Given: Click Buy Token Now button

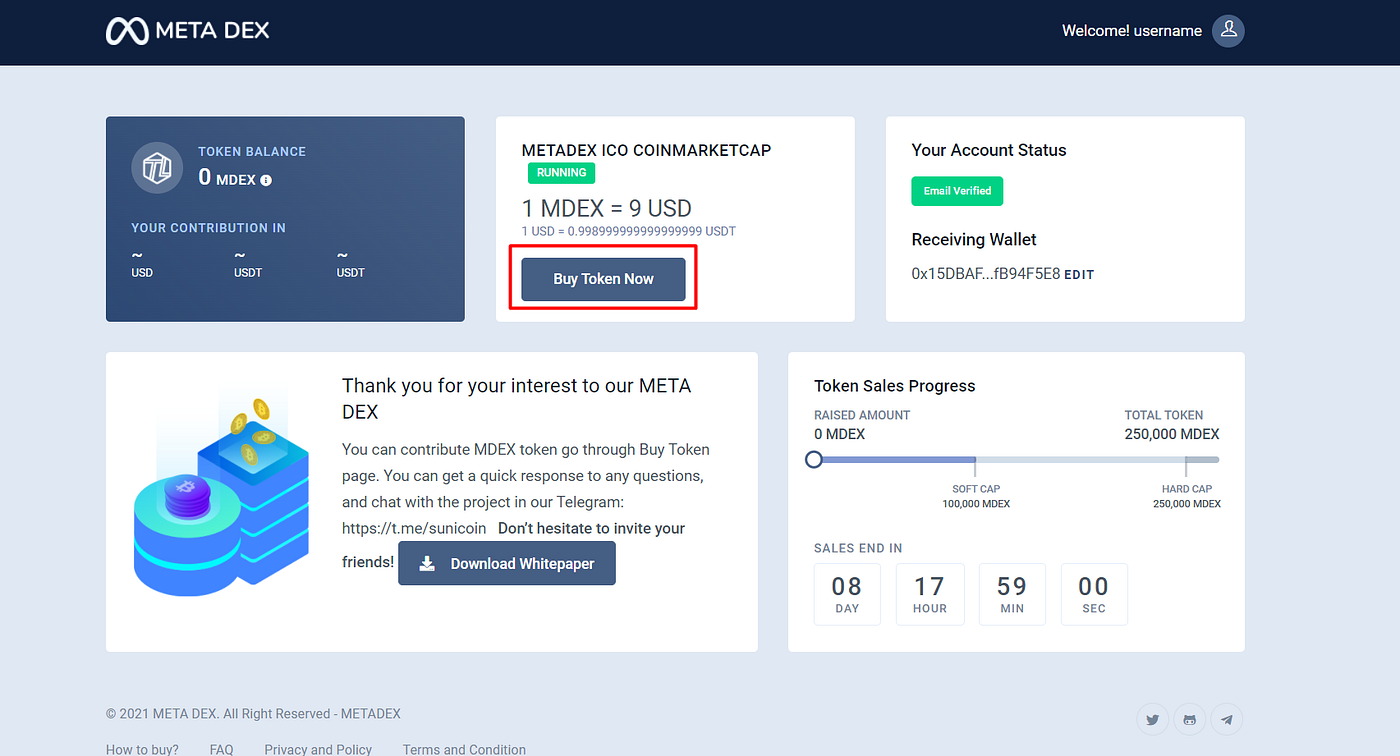Looking at the screenshot, I should [603, 279].
